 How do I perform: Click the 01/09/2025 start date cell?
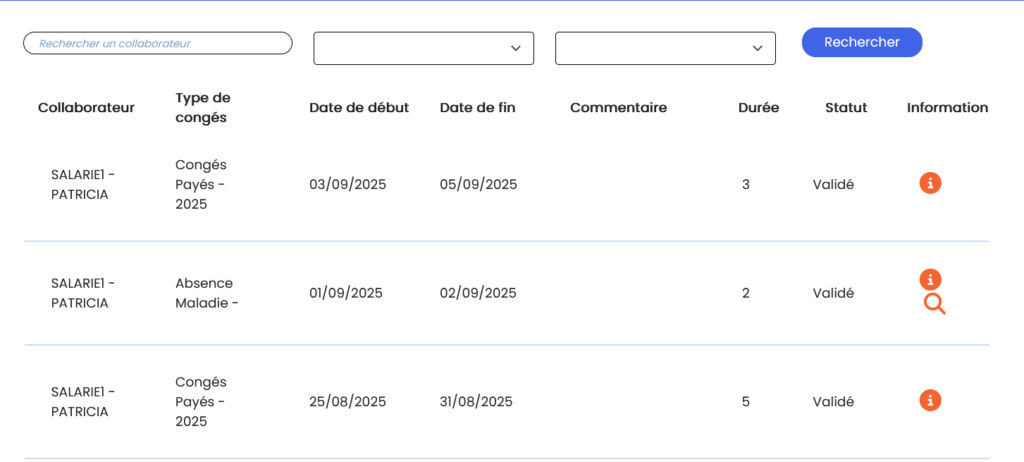[346, 293]
